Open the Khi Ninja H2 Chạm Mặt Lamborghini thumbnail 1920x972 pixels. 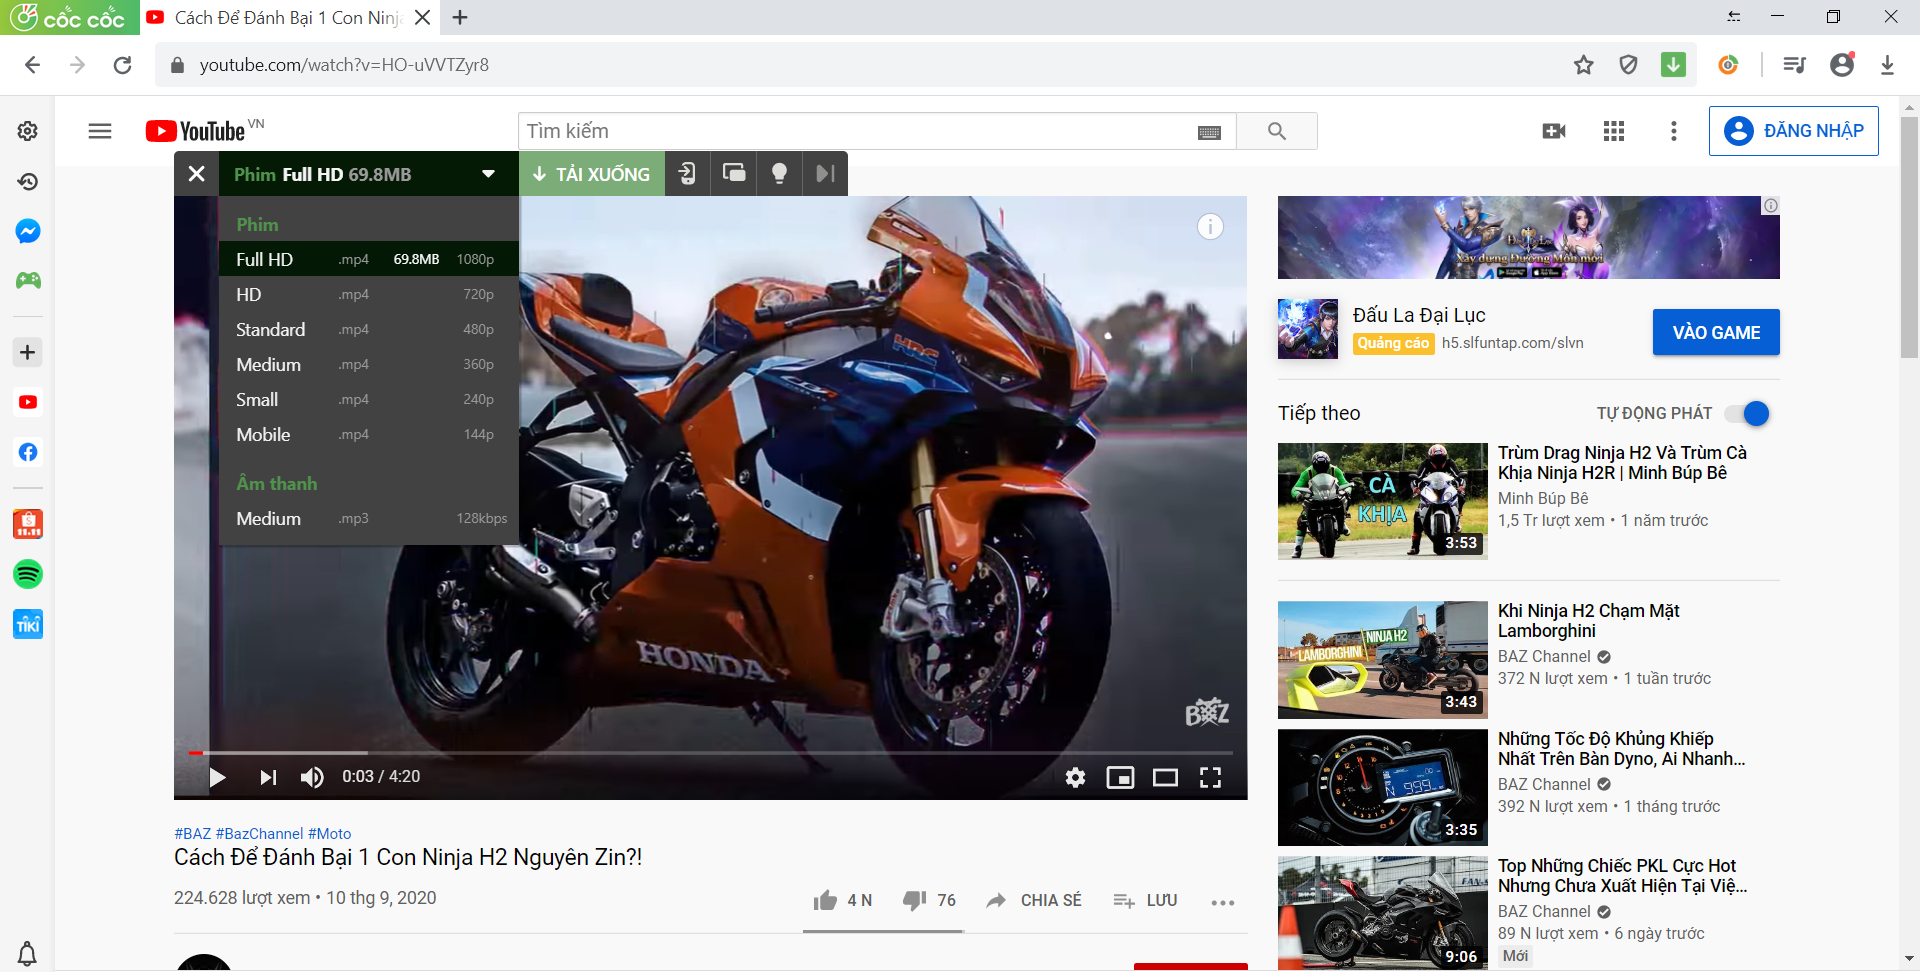[x=1383, y=660]
